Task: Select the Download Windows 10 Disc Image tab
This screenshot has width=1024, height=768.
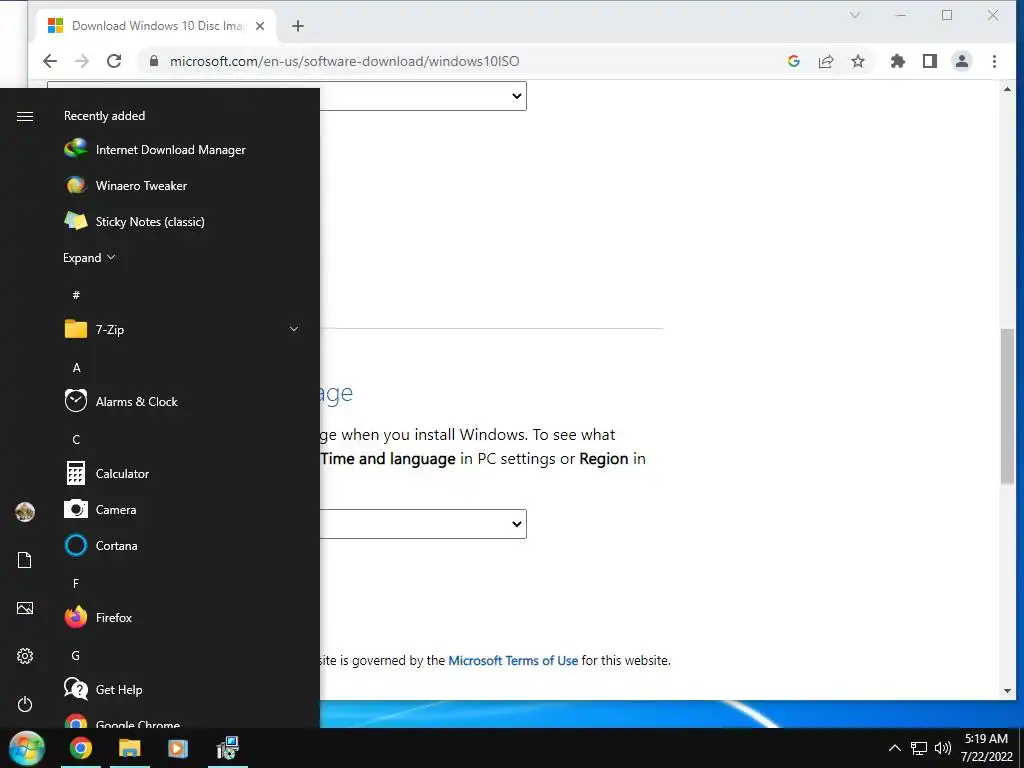Action: [155, 26]
